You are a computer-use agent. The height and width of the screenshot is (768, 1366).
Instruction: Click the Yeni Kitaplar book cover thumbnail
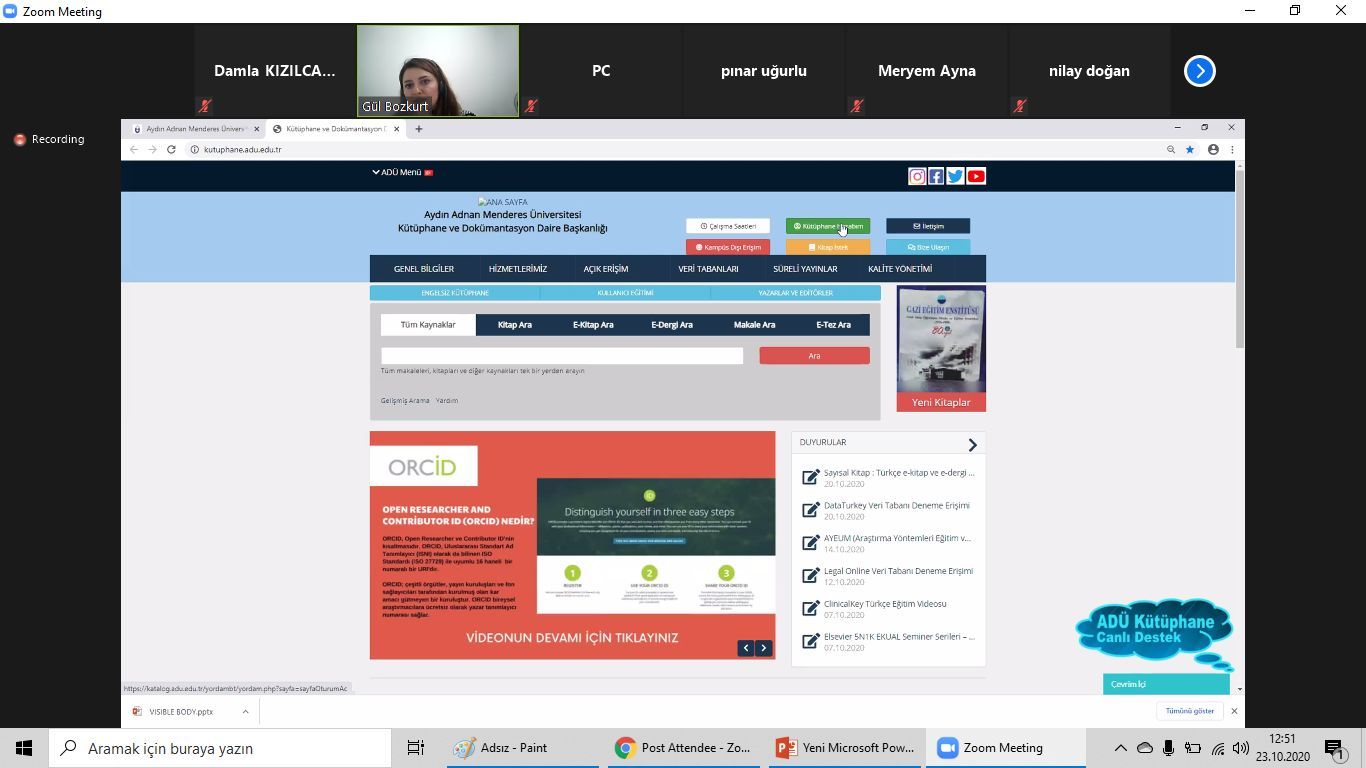[x=941, y=340]
